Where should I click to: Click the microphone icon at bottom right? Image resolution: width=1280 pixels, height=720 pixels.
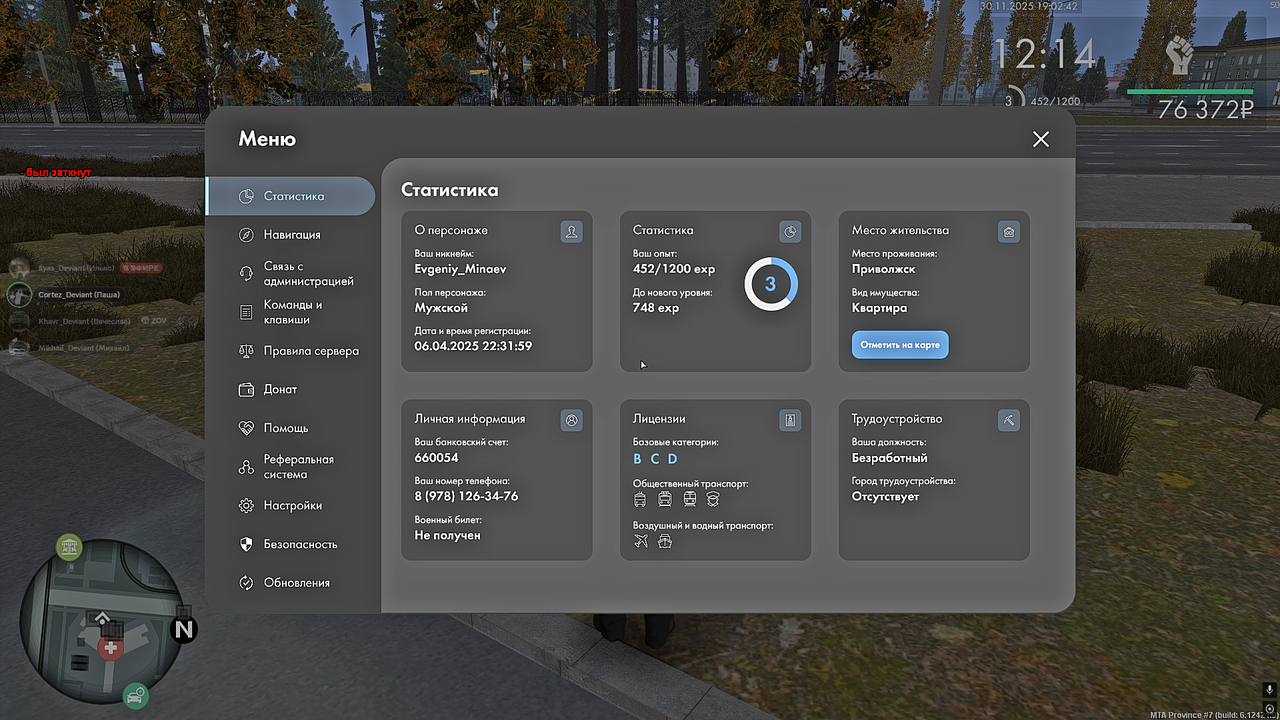(1269, 690)
